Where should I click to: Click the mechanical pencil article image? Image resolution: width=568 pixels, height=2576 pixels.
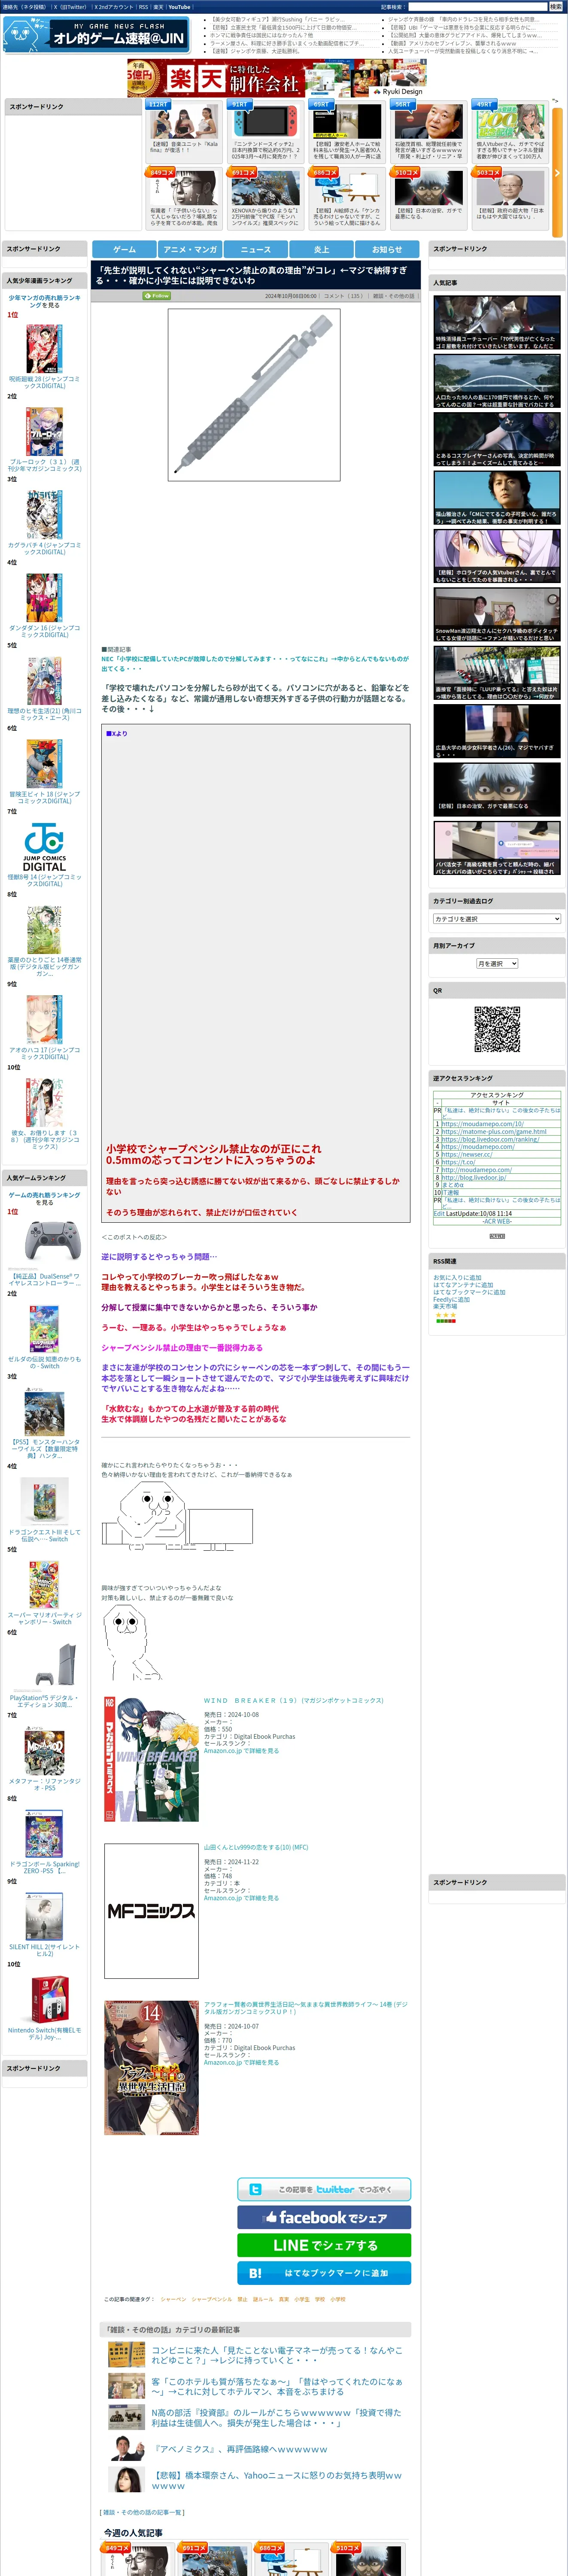254,394
